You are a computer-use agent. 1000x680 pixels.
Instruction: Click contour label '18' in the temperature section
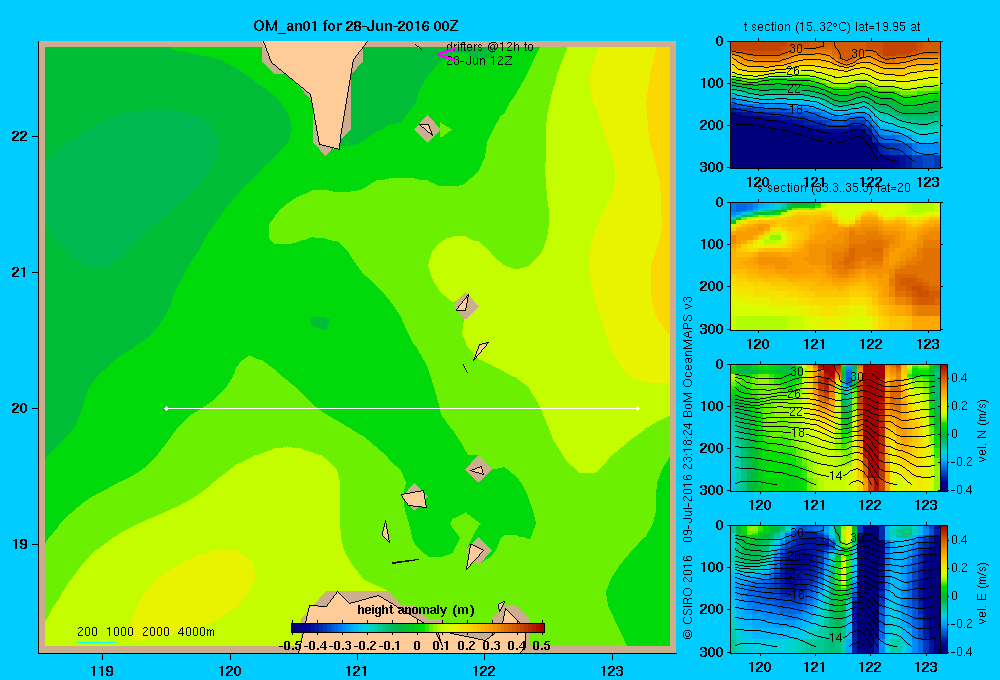[x=796, y=109]
